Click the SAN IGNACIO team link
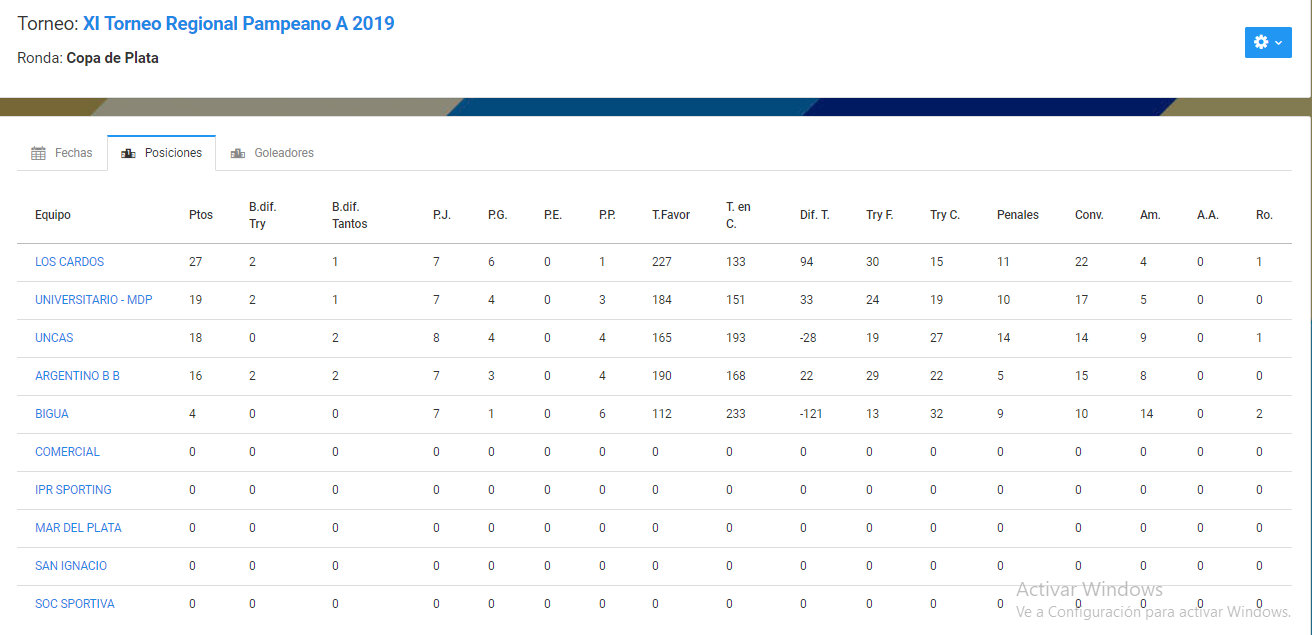Screen dimensions: 1312x635 (x=71, y=566)
